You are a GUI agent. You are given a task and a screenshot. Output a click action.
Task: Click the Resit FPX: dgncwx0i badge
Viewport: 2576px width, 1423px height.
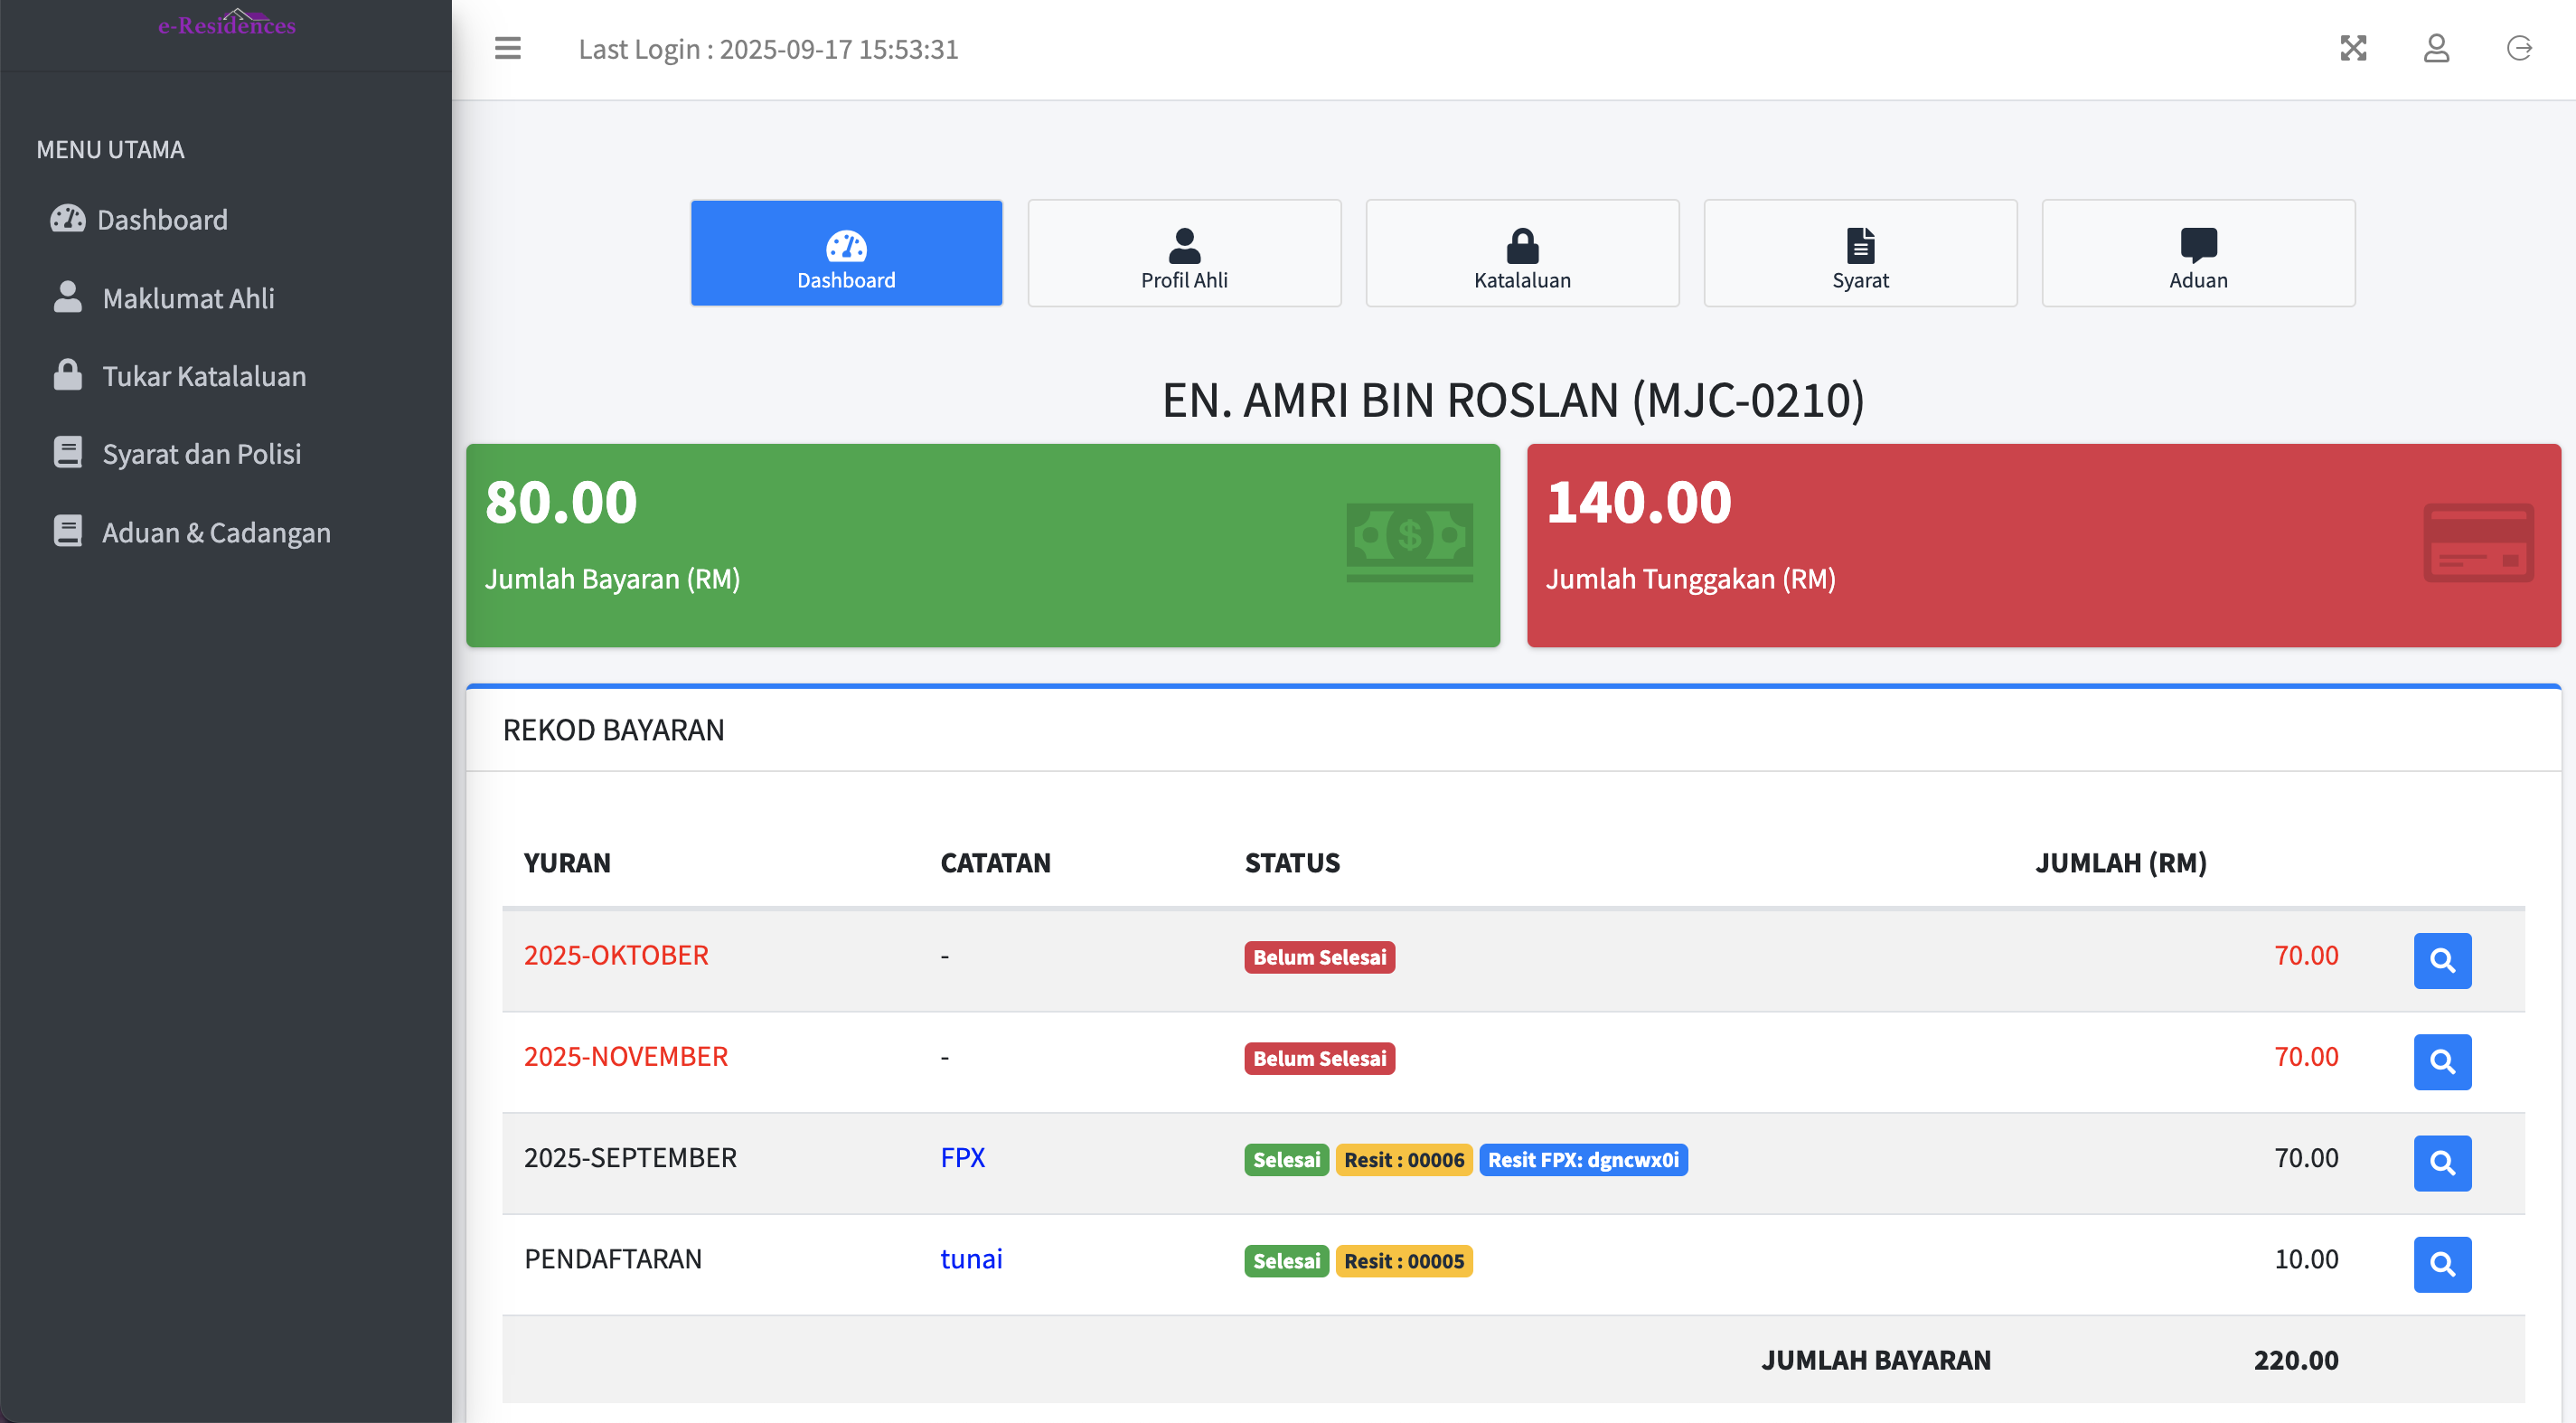1582,1159
